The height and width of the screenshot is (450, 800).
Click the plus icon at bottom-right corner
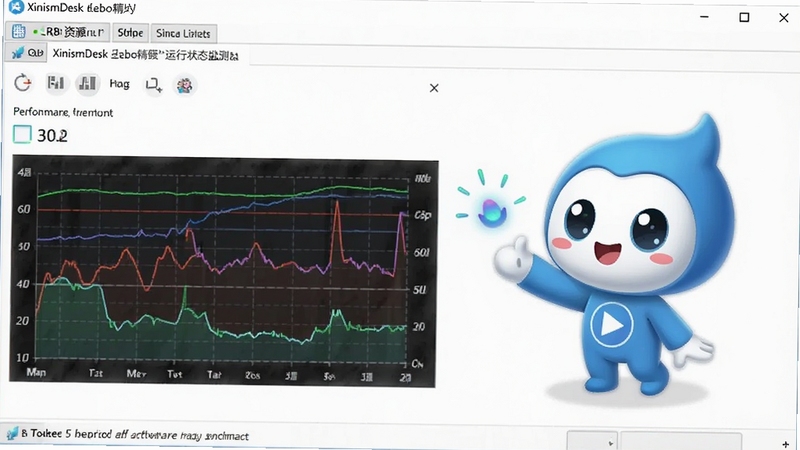(786, 445)
